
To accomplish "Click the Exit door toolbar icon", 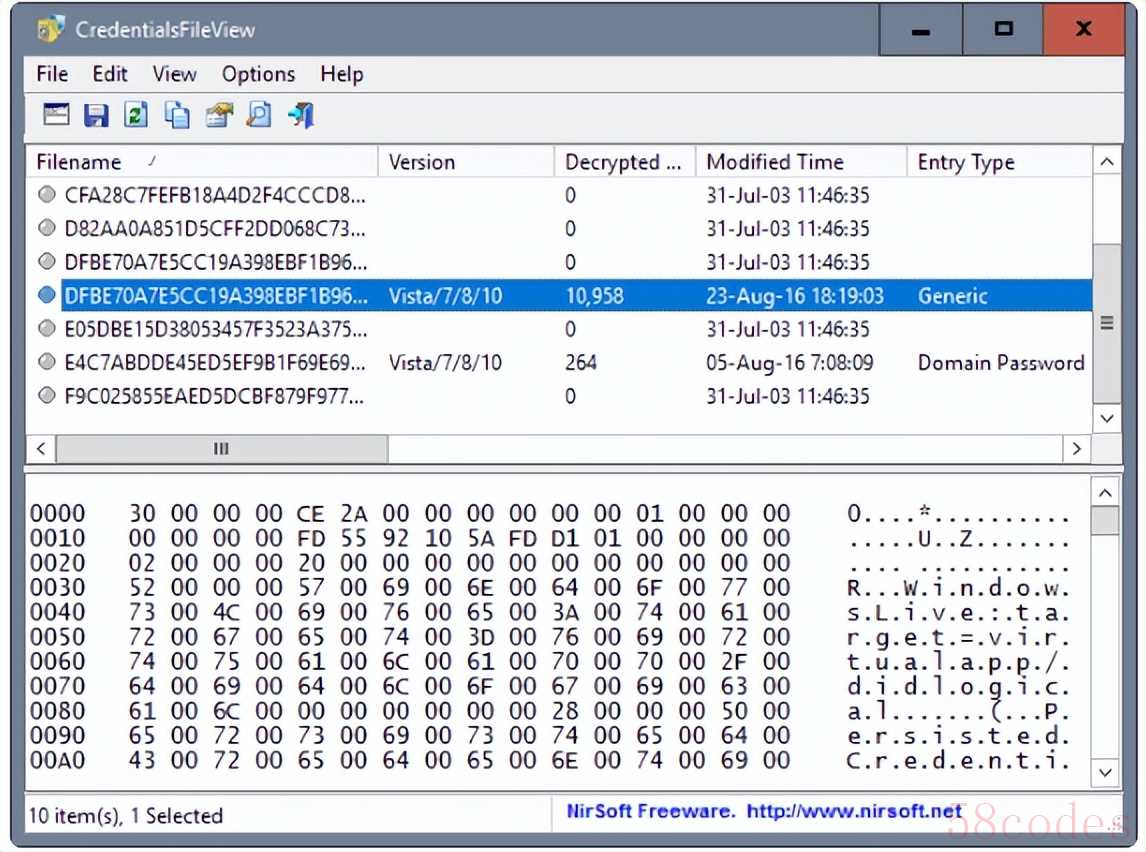I will 300,116.
